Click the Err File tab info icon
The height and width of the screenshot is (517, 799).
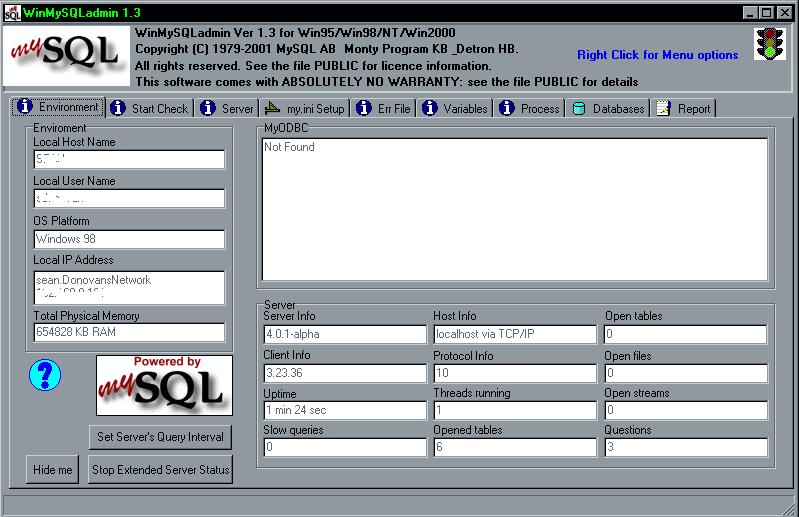click(x=363, y=107)
